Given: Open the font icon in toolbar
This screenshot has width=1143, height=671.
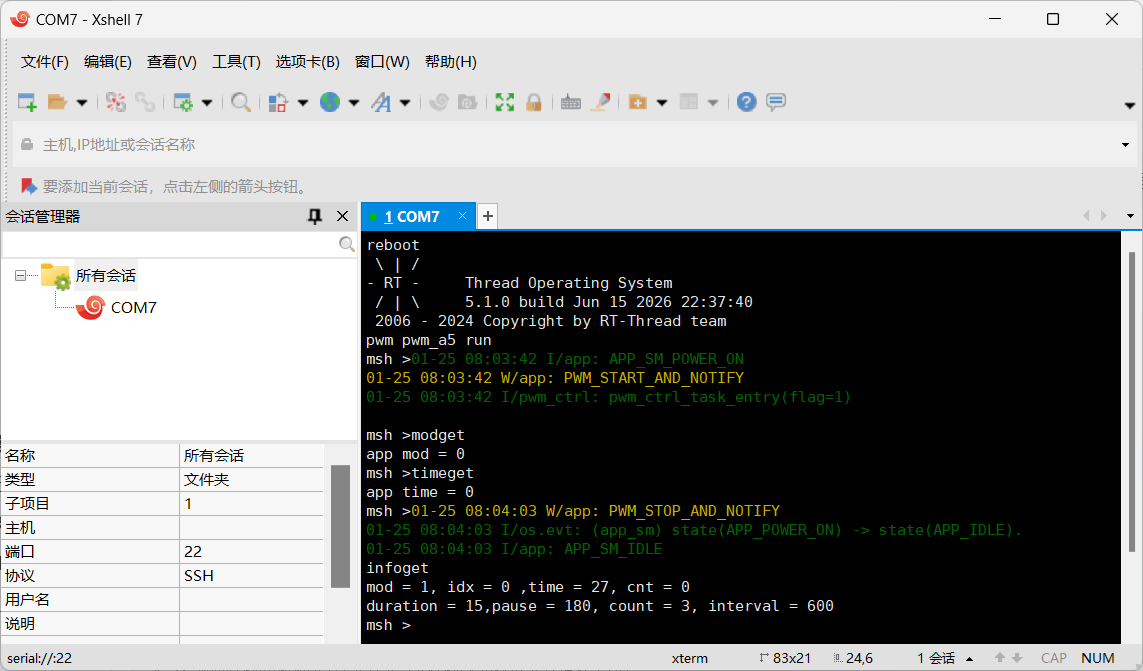Looking at the screenshot, I should [x=381, y=102].
